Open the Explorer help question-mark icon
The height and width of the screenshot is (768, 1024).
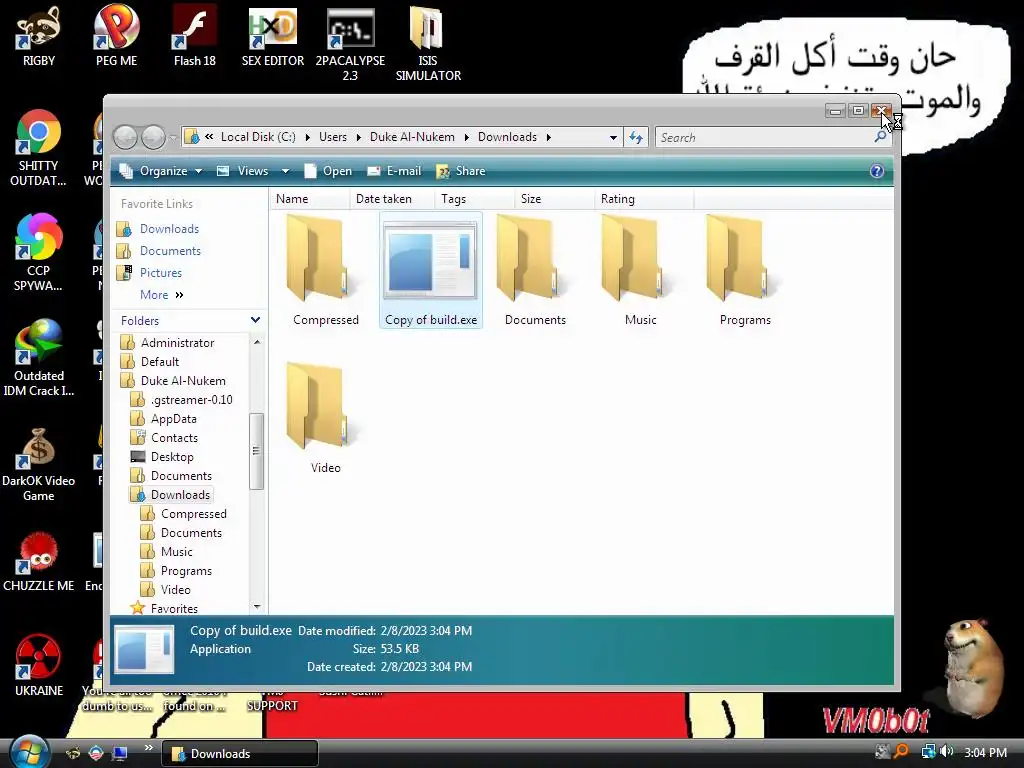tap(876, 171)
